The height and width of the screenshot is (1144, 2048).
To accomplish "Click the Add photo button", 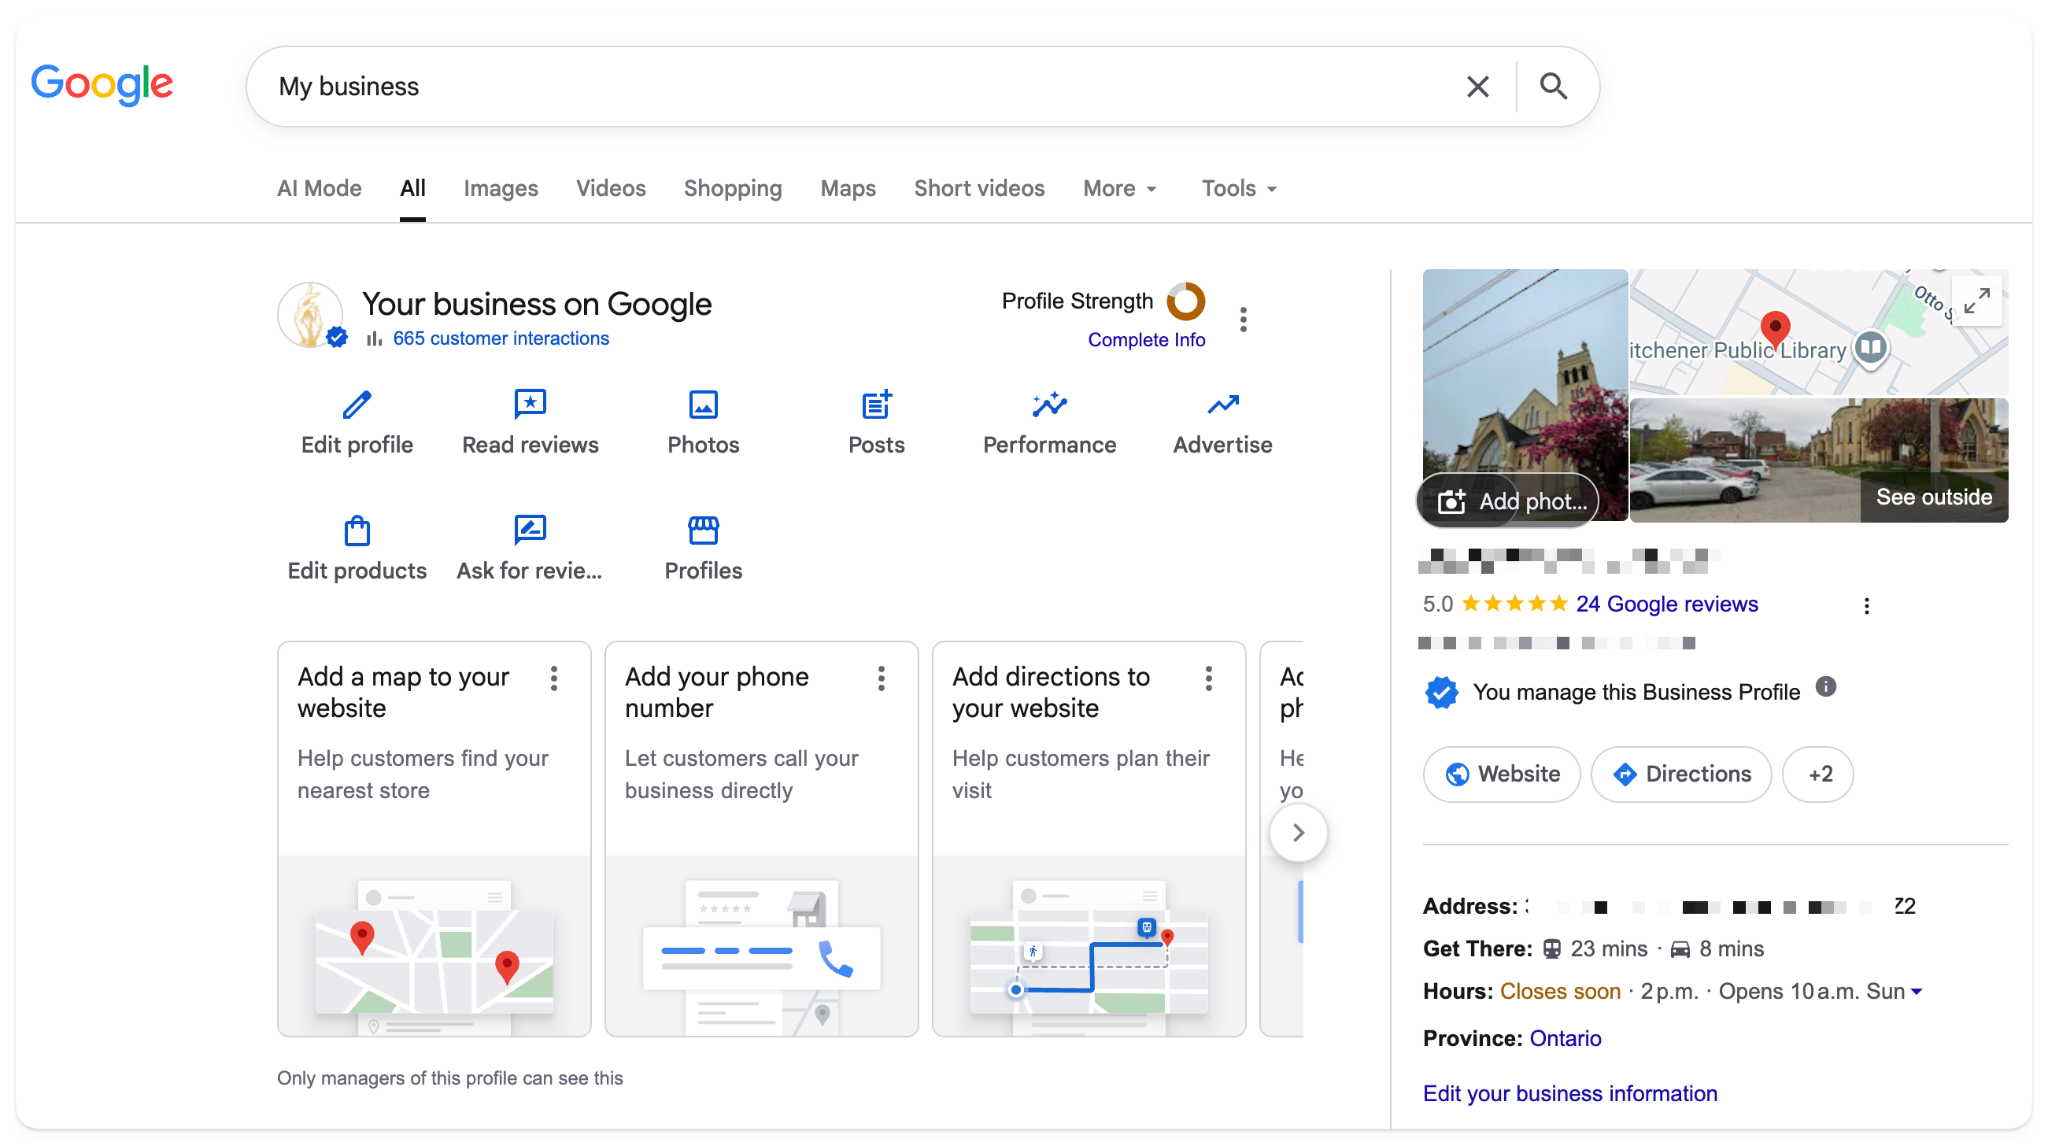I will [x=1508, y=501].
